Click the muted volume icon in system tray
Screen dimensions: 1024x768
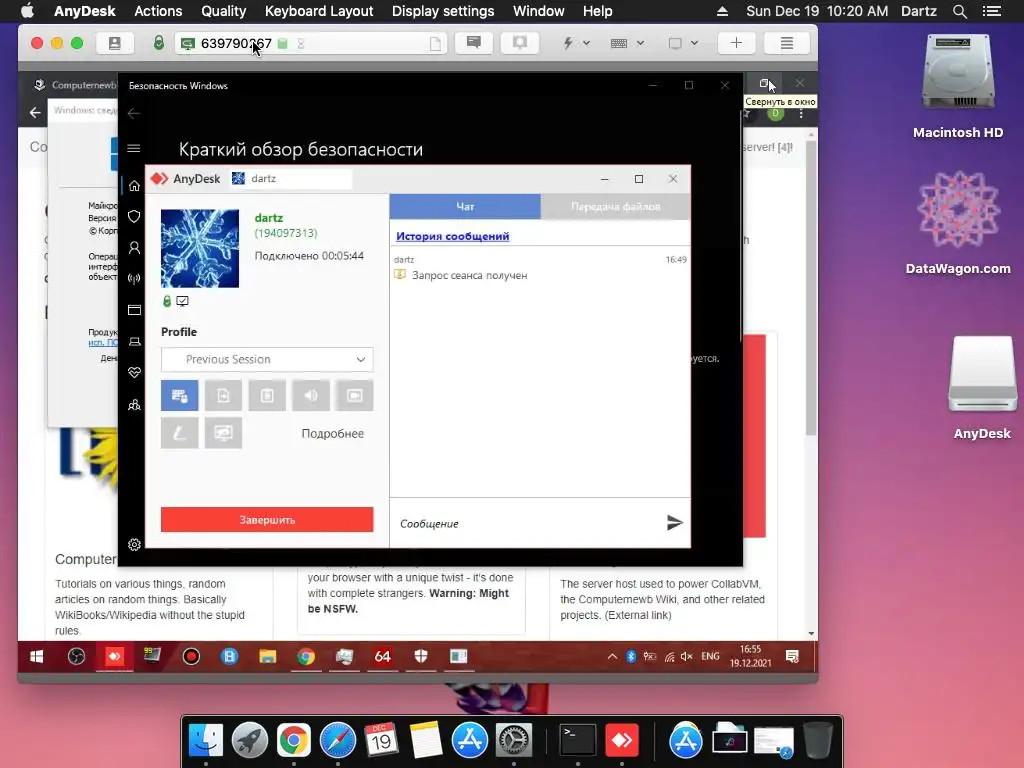pyautogui.click(x=686, y=656)
